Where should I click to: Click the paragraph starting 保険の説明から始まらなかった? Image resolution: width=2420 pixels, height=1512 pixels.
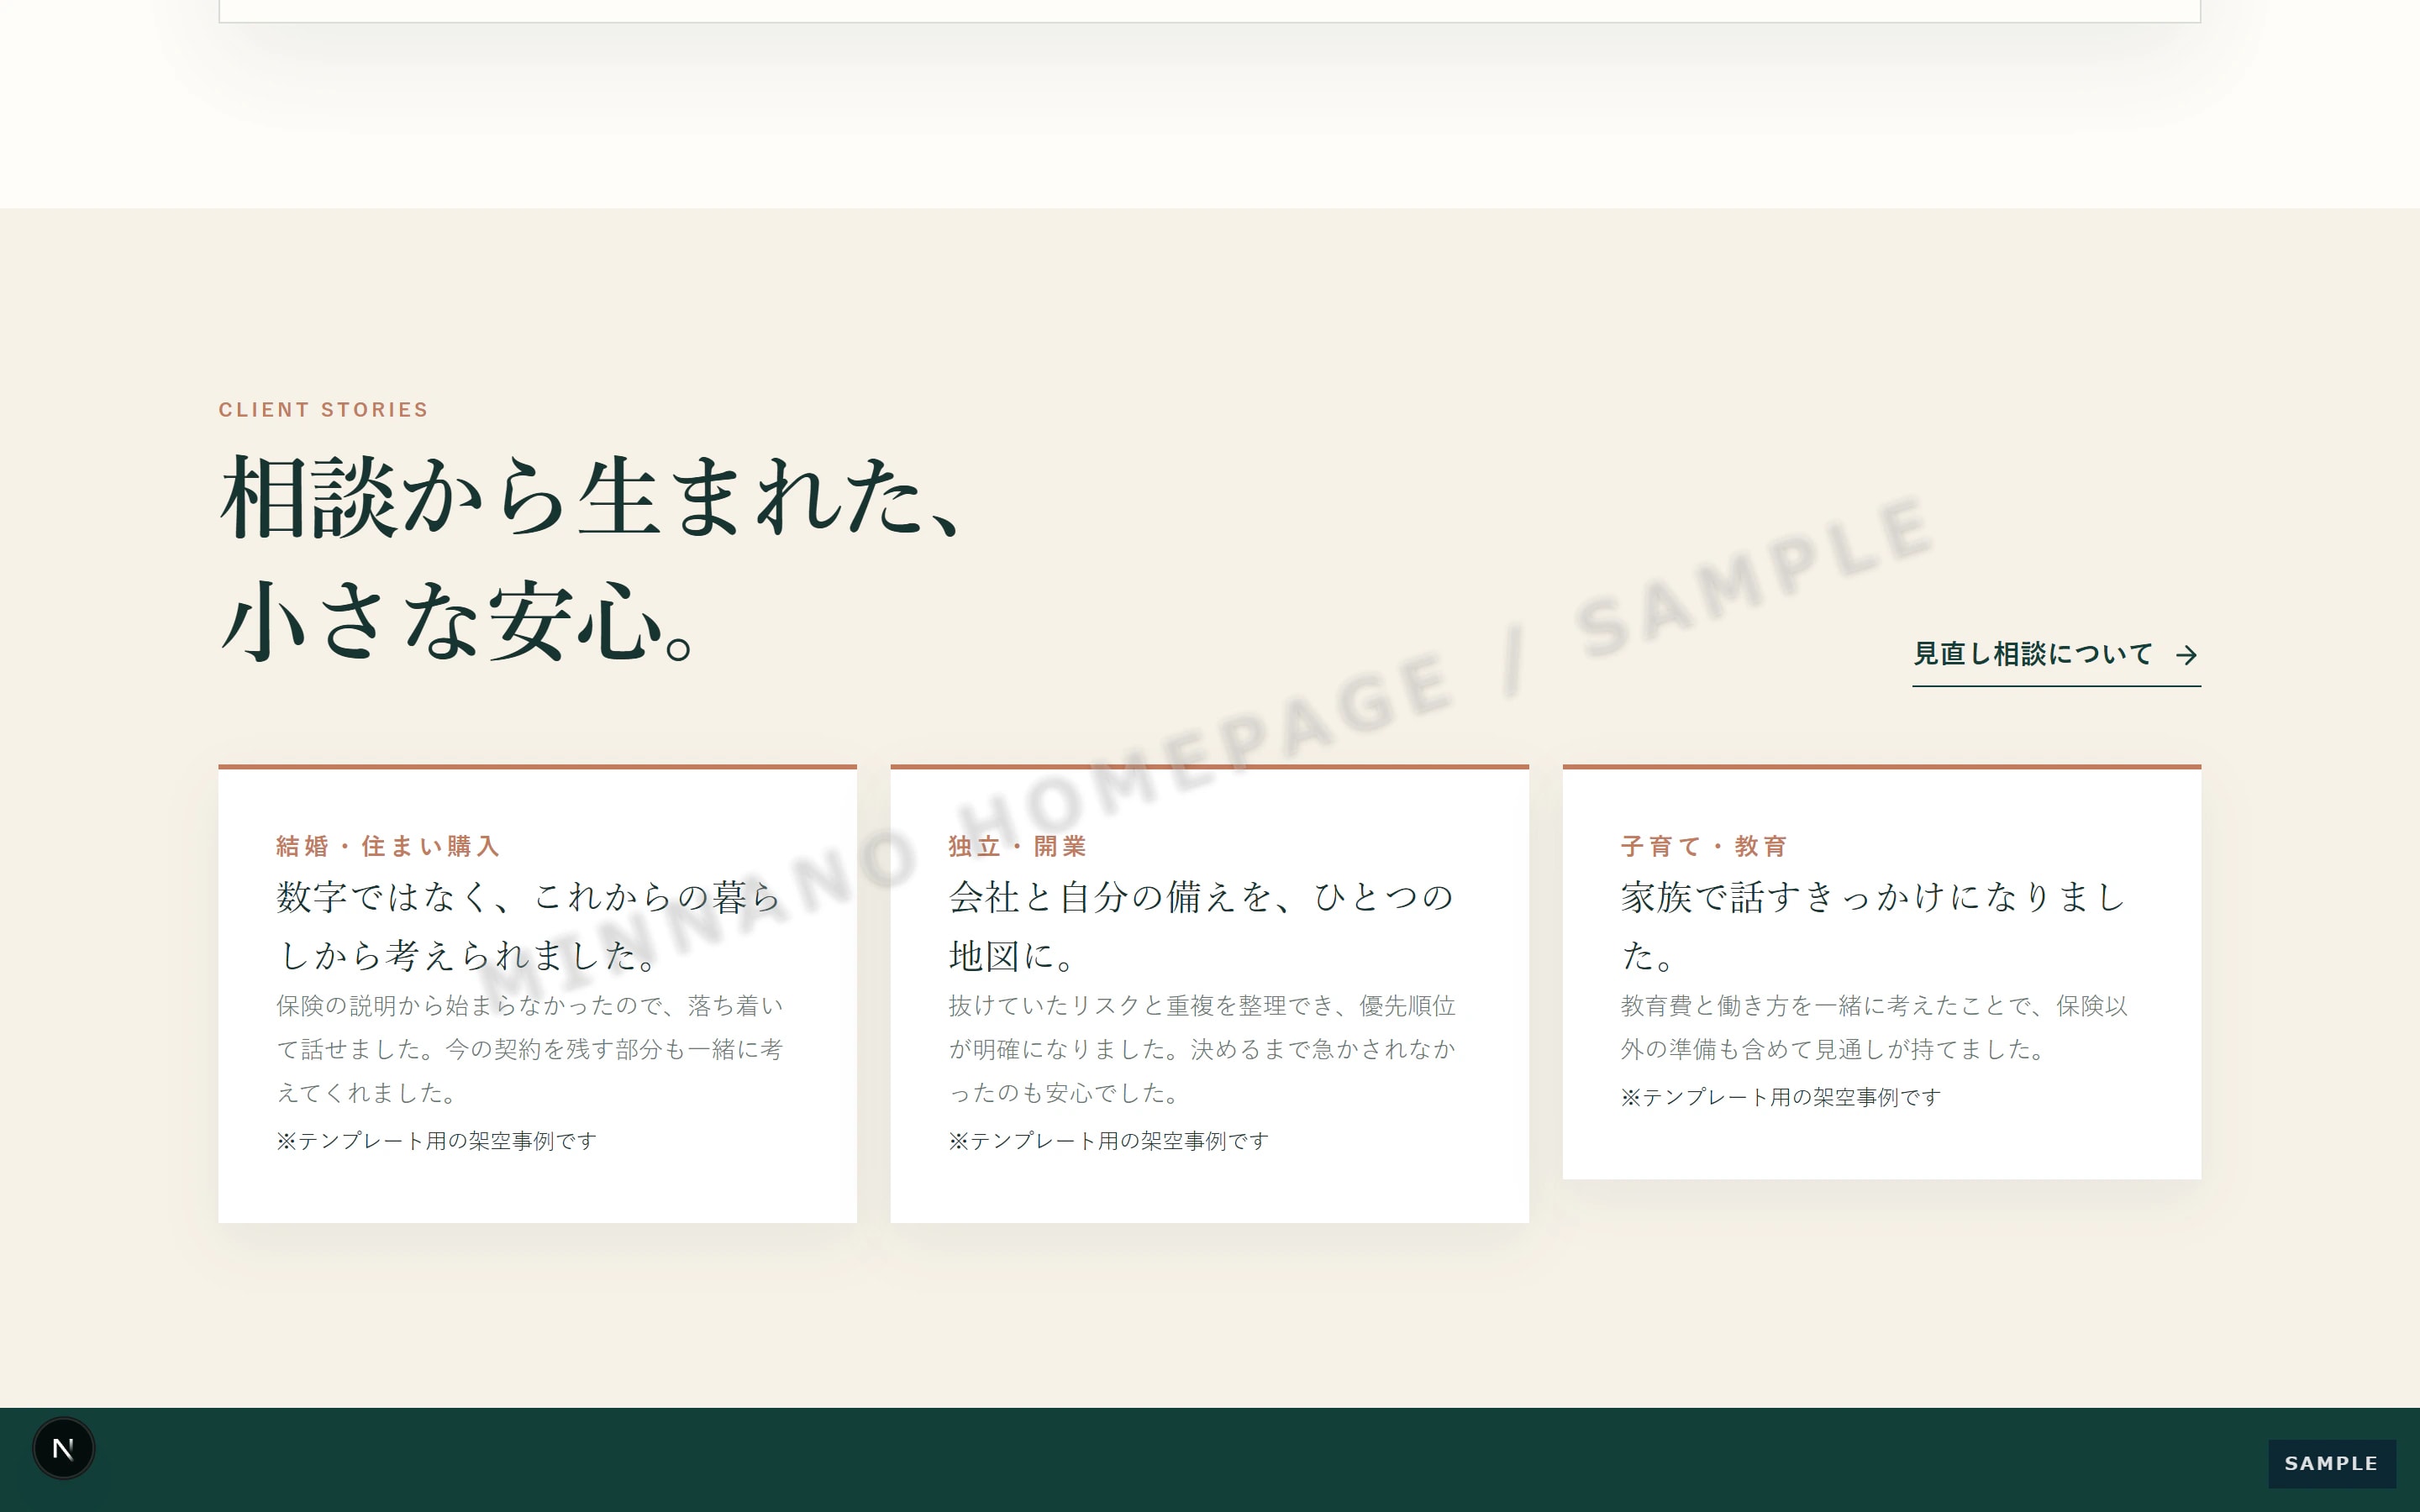click(x=530, y=1049)
